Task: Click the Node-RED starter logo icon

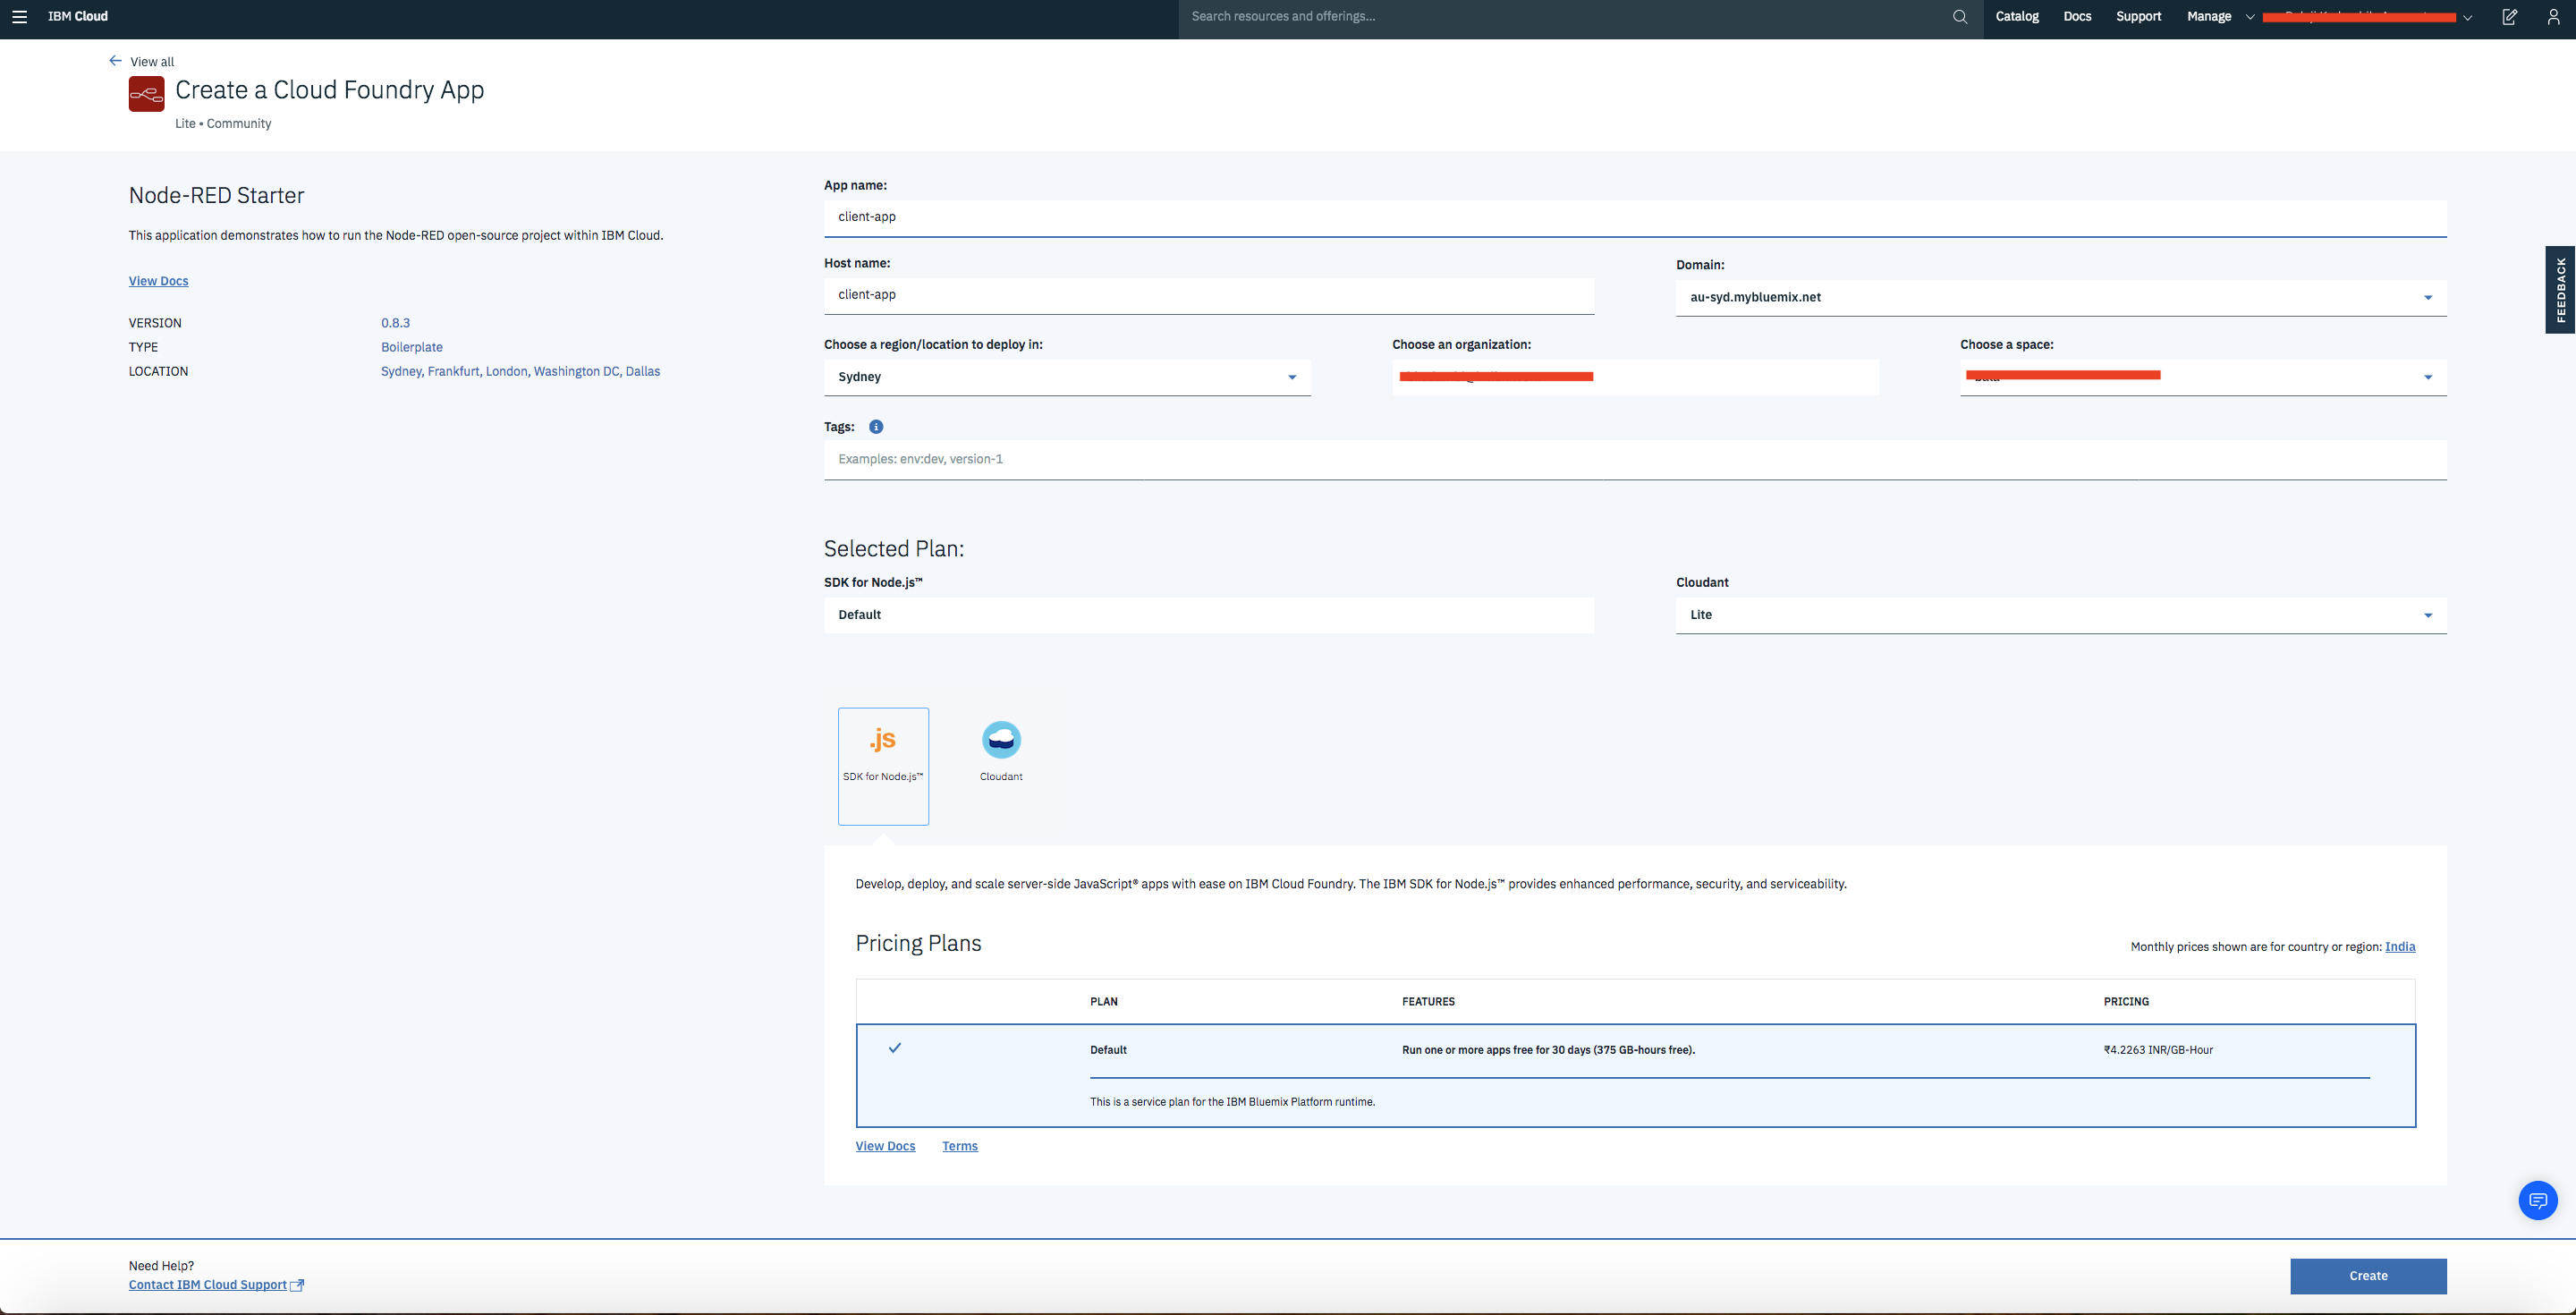Action: point(146,95)
